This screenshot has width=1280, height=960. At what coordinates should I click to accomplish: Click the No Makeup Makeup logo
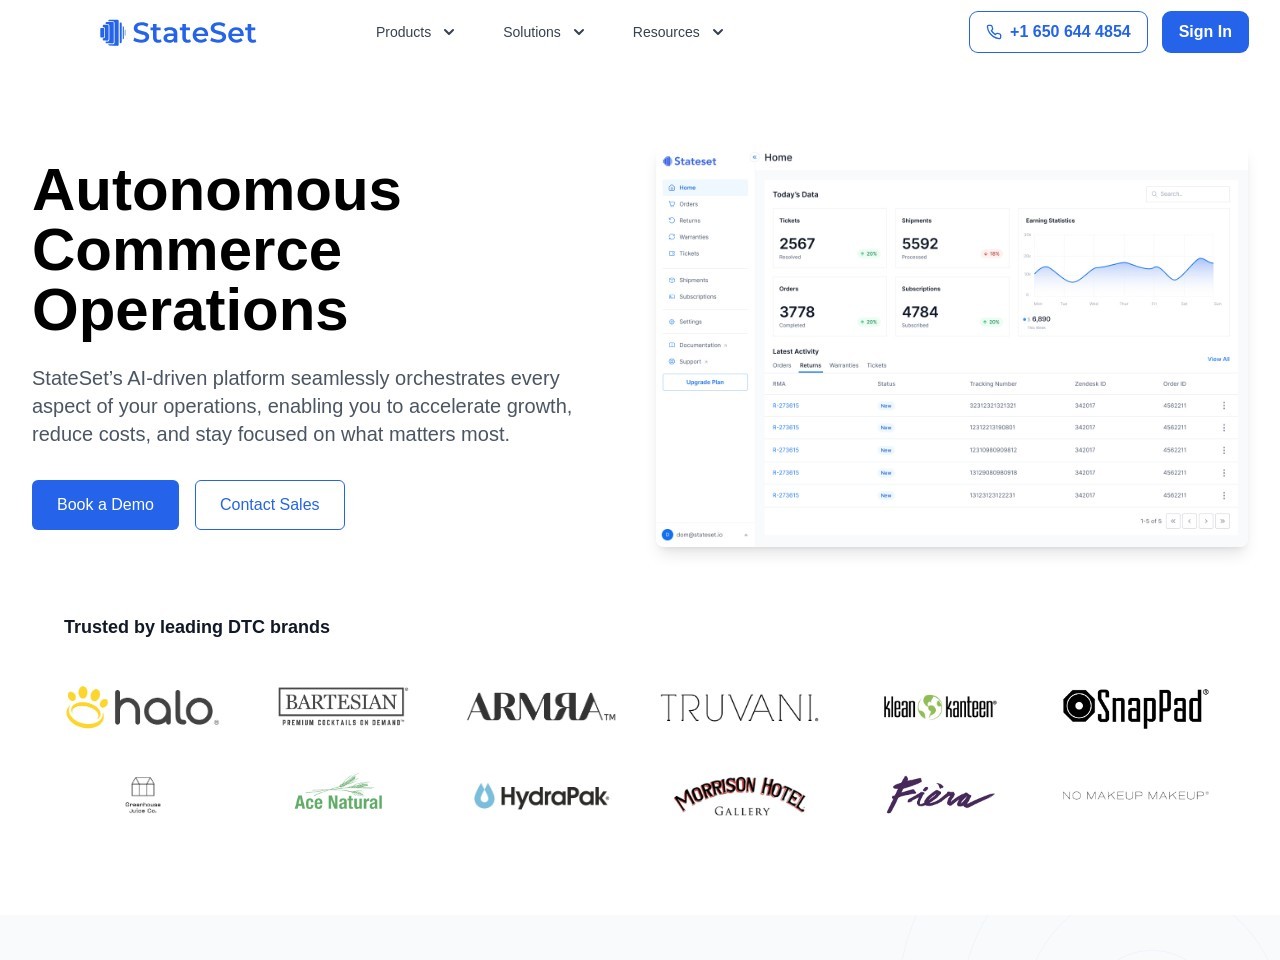[x=1136, y=795]
